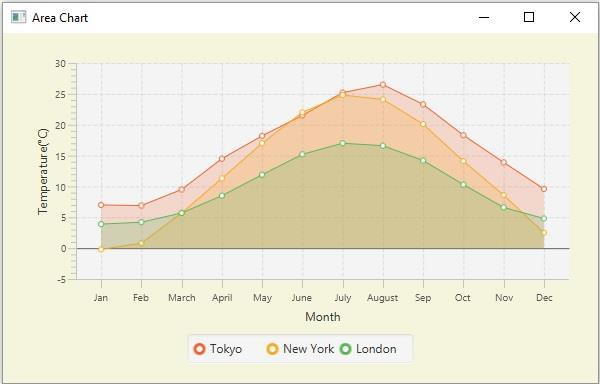Click the London legend circle symbol
This screenshot has height=384, width=600.
click(x=346, y=349)
